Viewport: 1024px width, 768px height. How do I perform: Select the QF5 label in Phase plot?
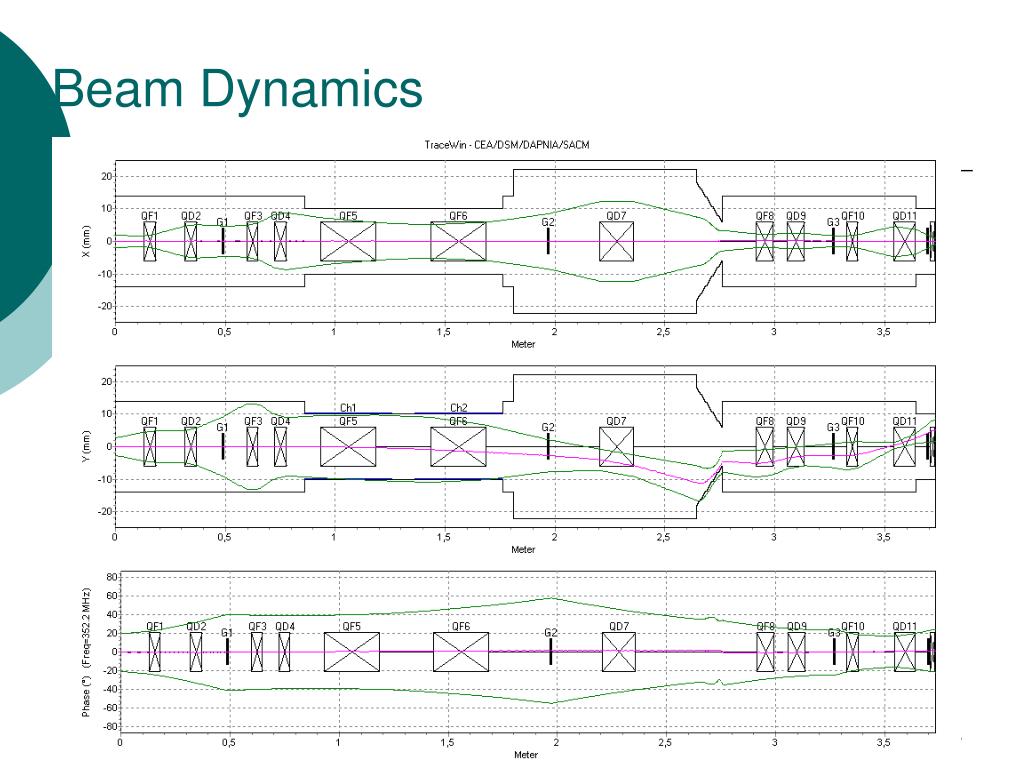[x=351, y=626]
